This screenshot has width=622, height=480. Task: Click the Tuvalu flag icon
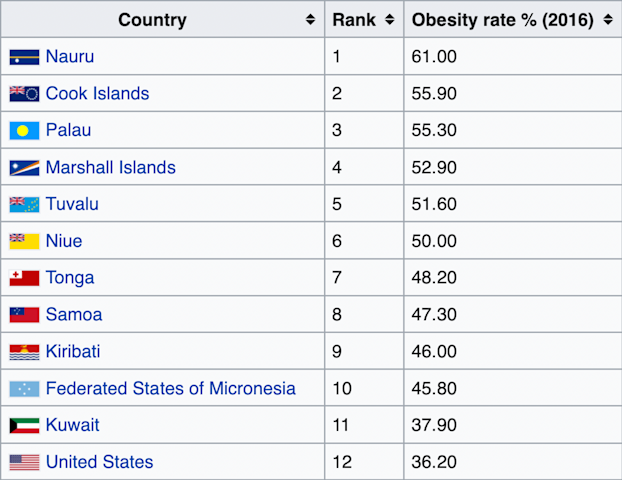(x=24, y=205)
